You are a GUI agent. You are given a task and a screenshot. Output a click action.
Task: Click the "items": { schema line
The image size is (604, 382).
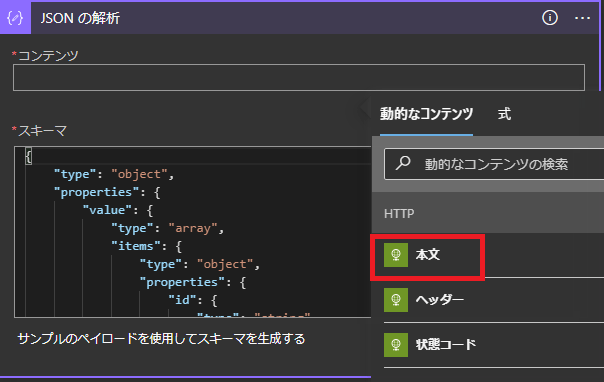point(146,246)
